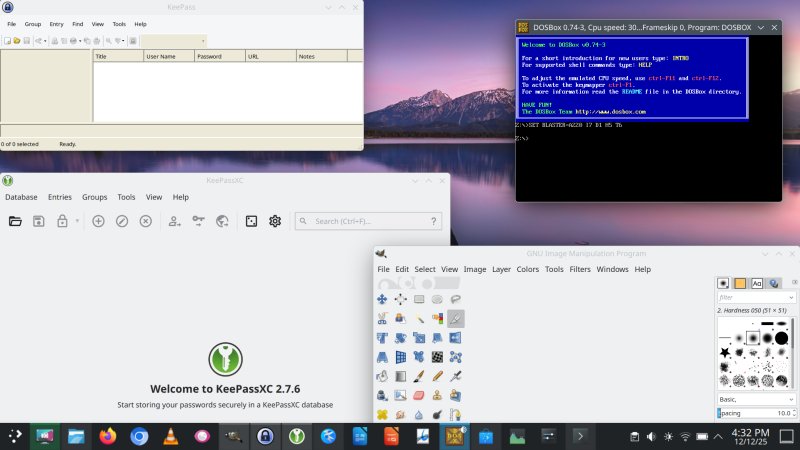Click the KeePassXC password generator dice icon
Image resolution: width=800 pixels, height=450 pixels.
tap(252, 221)
